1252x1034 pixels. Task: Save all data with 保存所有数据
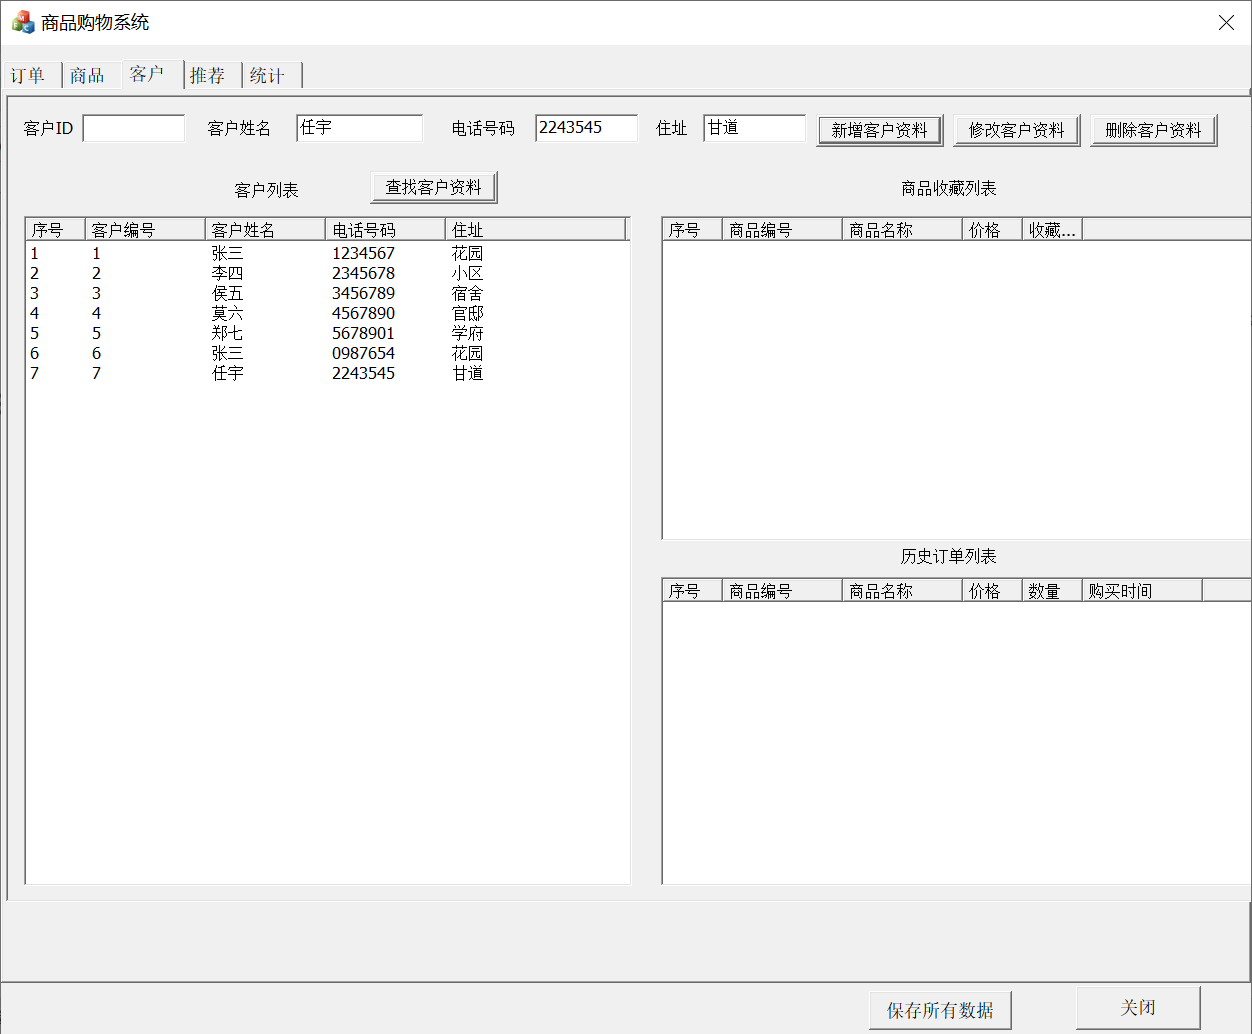click(940, 1010)
